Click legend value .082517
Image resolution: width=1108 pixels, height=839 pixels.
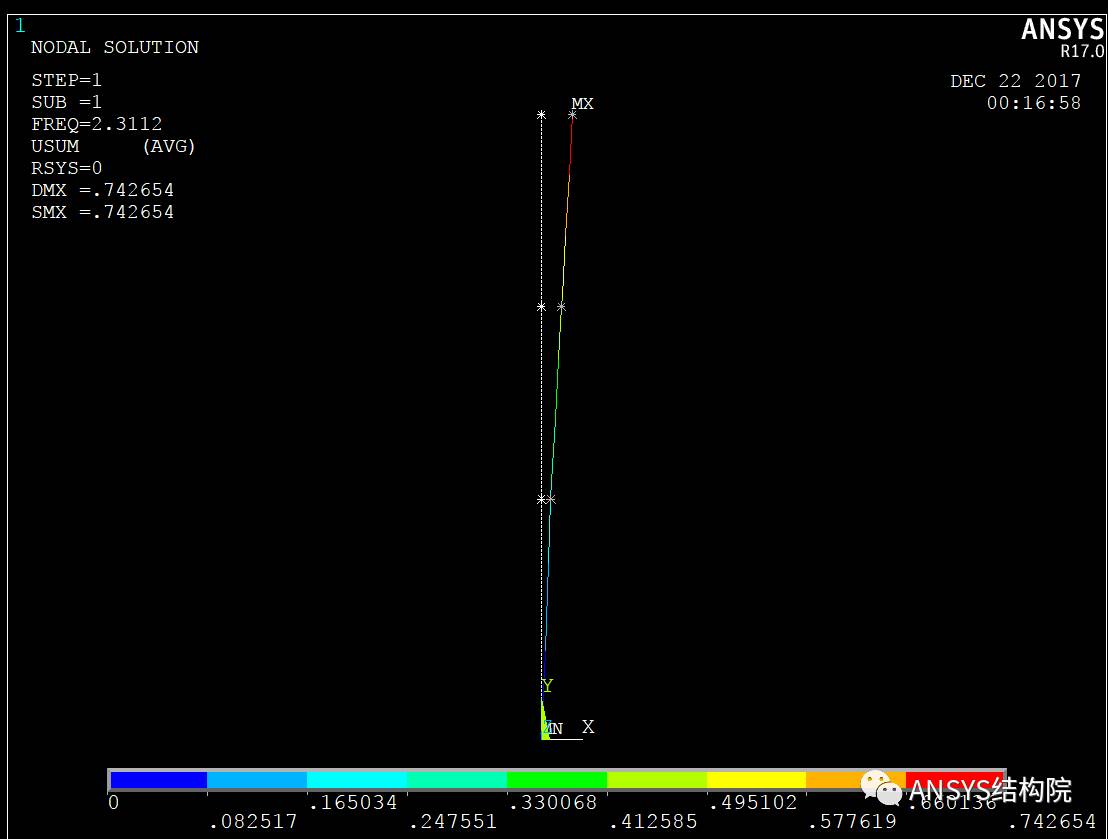253,821
